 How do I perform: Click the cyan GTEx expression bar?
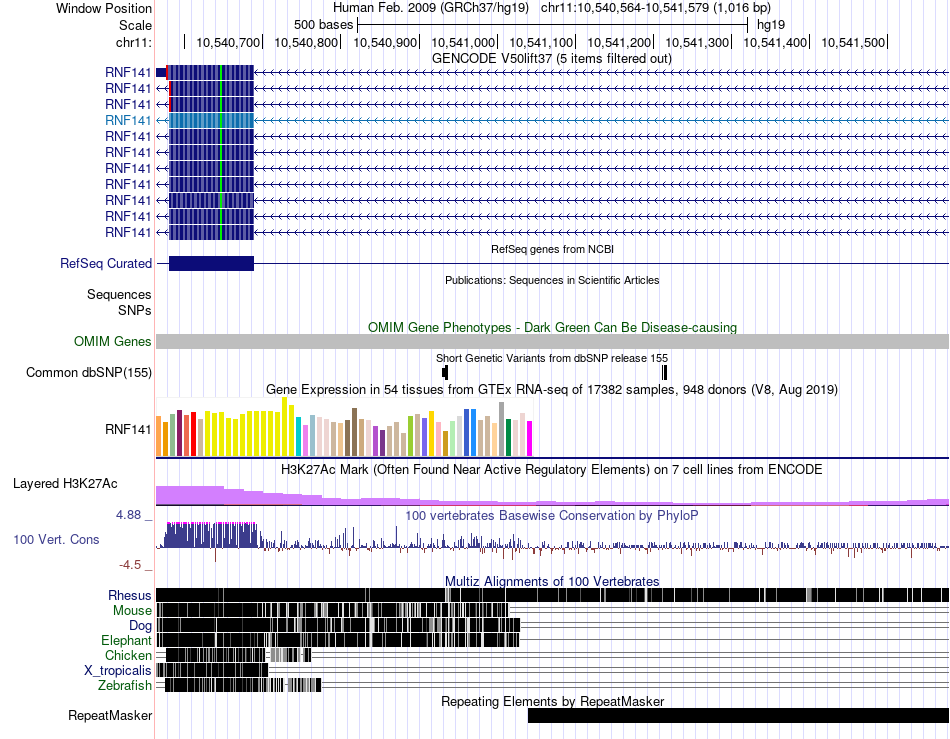tap(299, 436)
